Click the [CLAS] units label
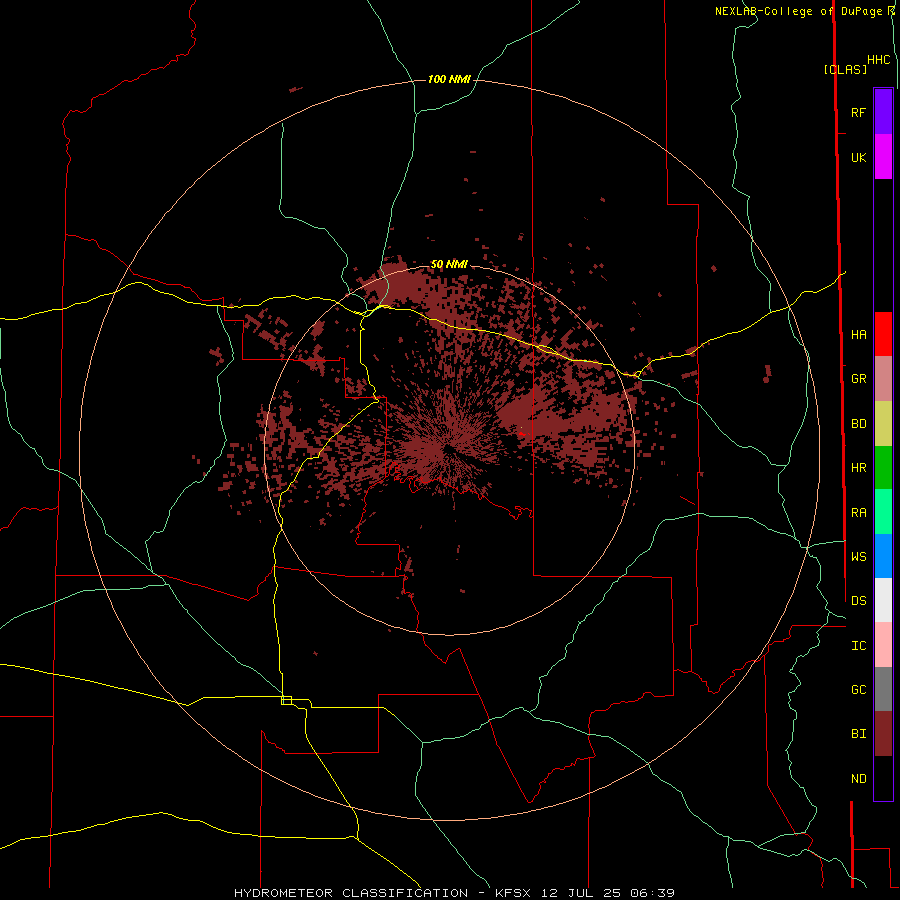 [845, 69]
